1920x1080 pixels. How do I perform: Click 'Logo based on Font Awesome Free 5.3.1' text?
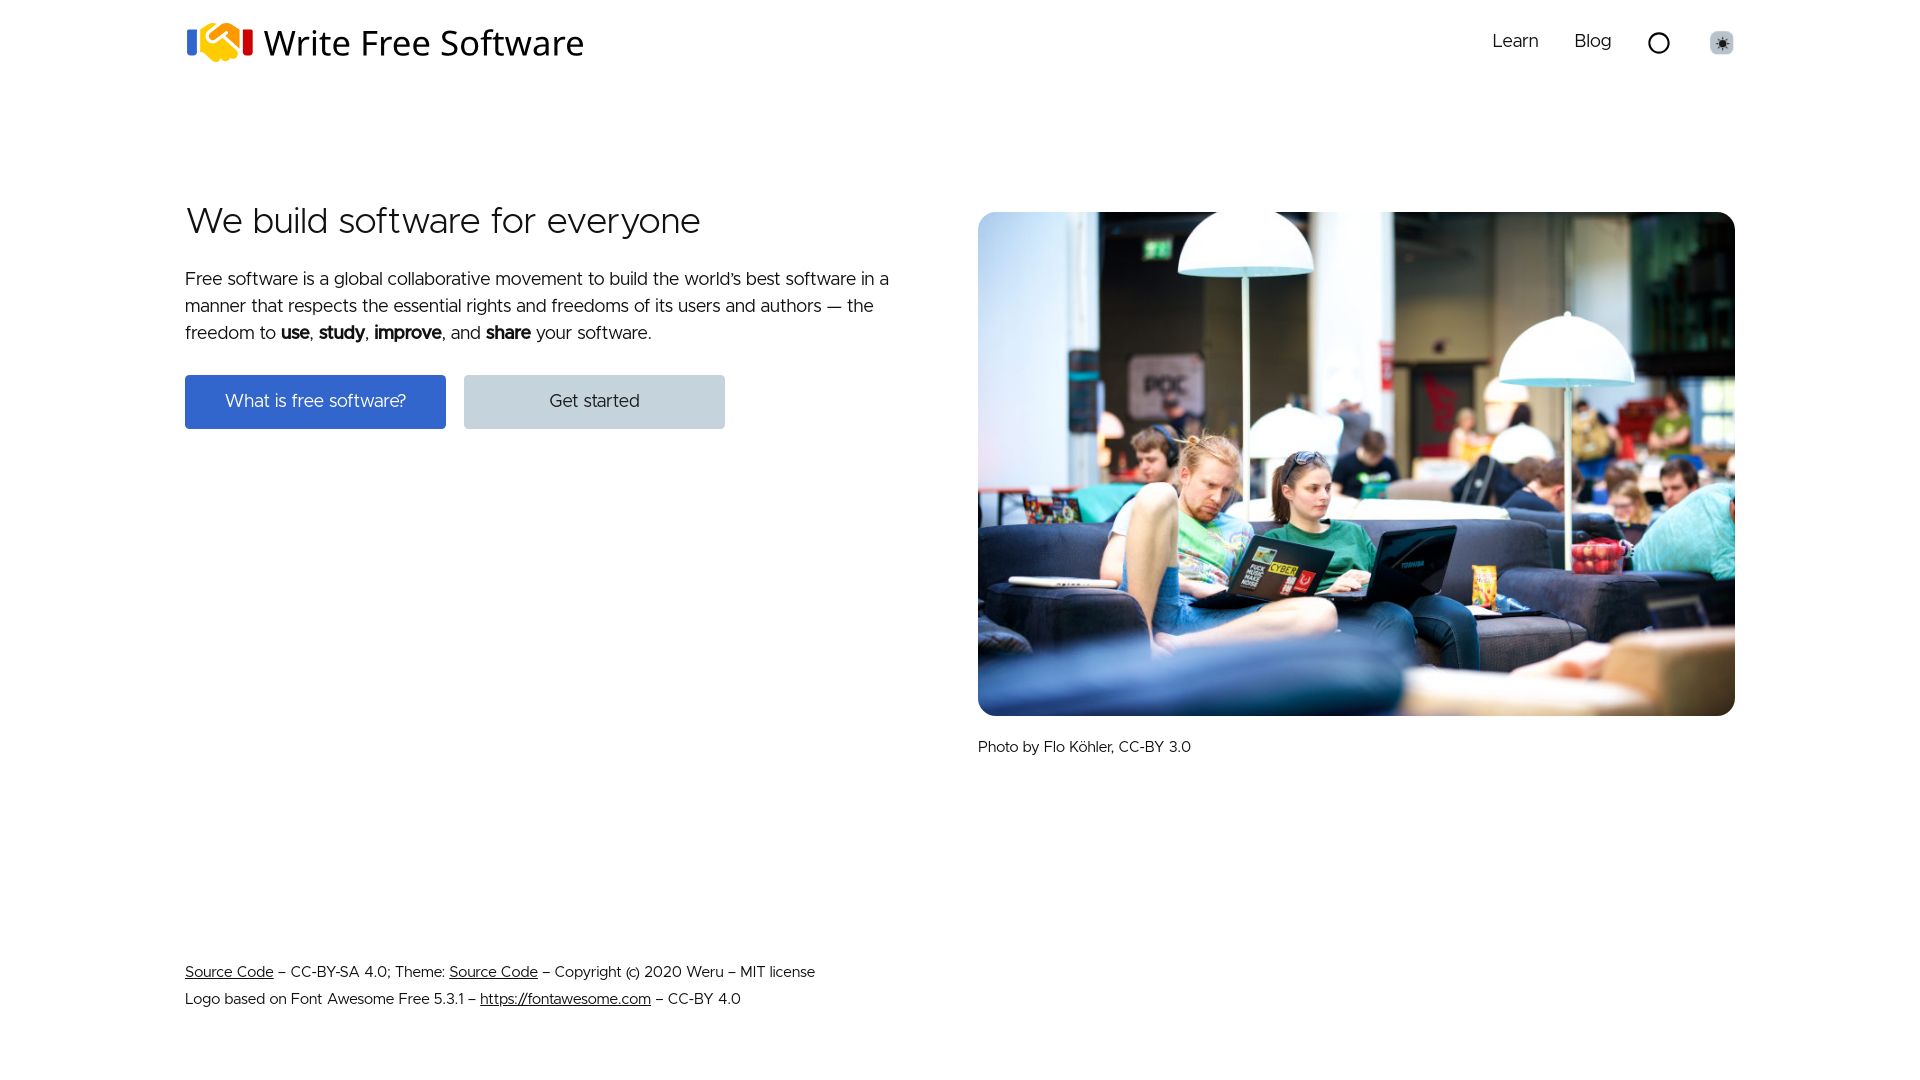click(x=324, y=999)
